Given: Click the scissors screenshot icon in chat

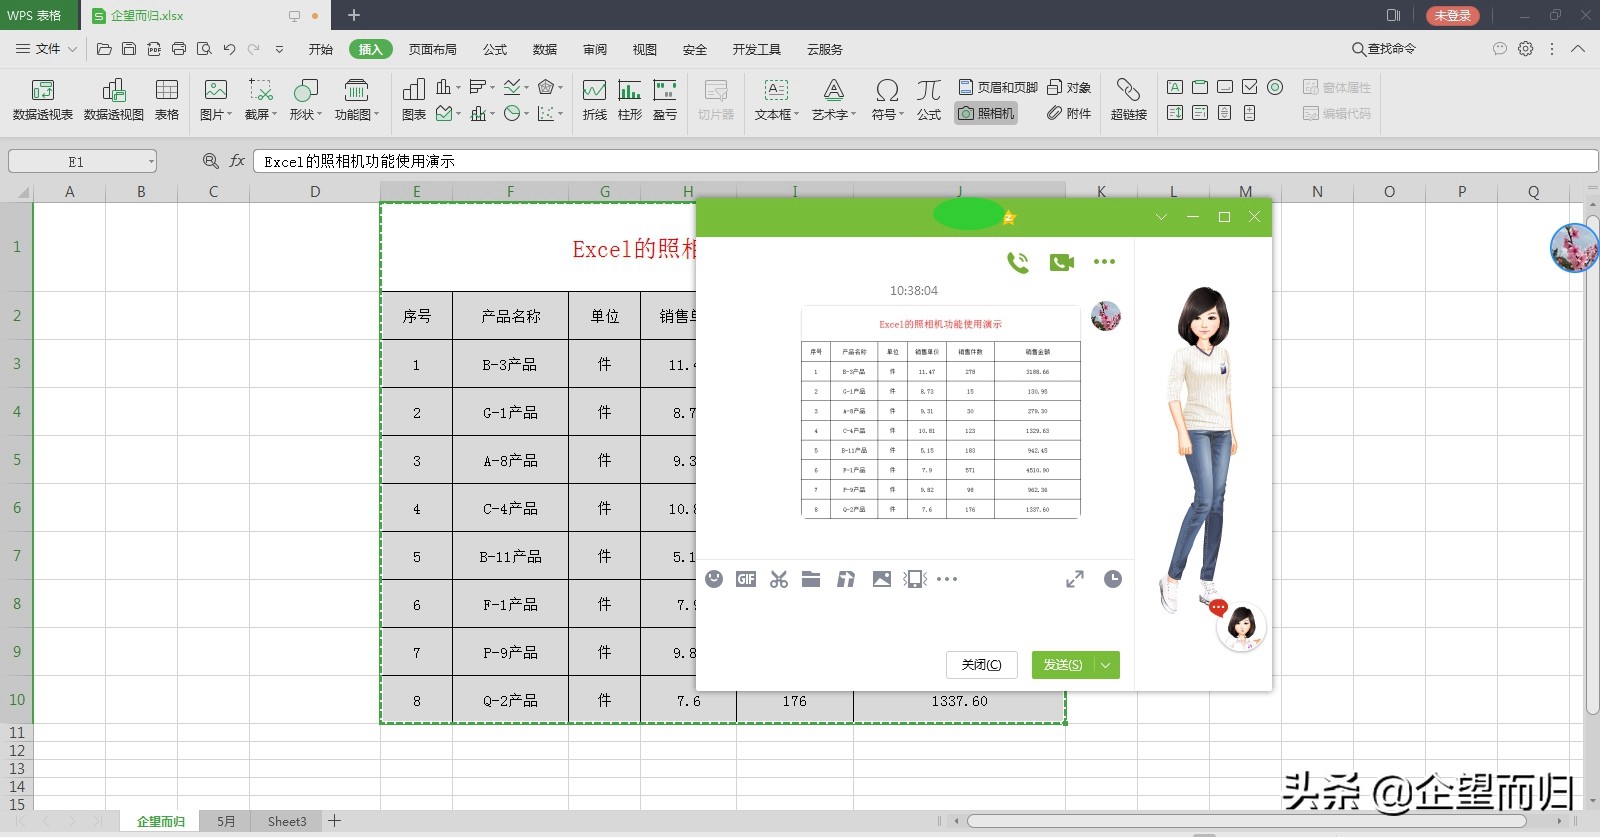Looking at the screenshot, I should pyautogui.click(x=779, y=579).
